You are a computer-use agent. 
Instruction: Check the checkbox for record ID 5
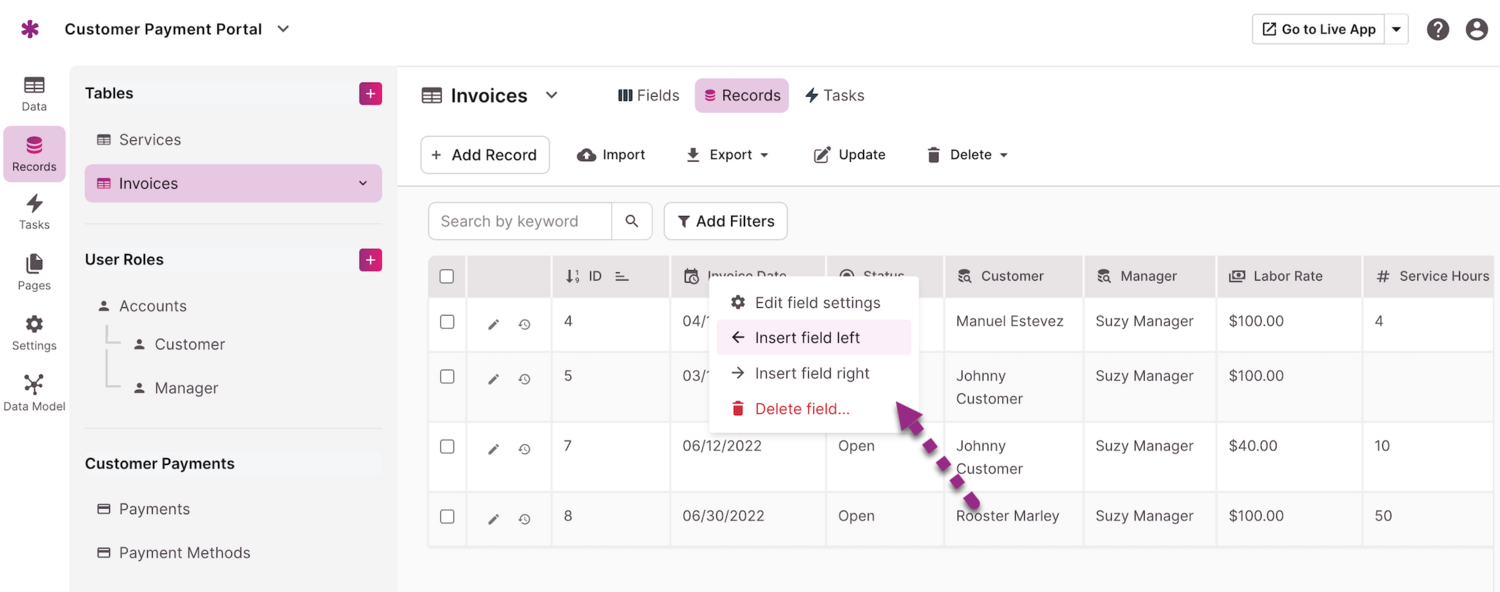click(x=447, y=377)
